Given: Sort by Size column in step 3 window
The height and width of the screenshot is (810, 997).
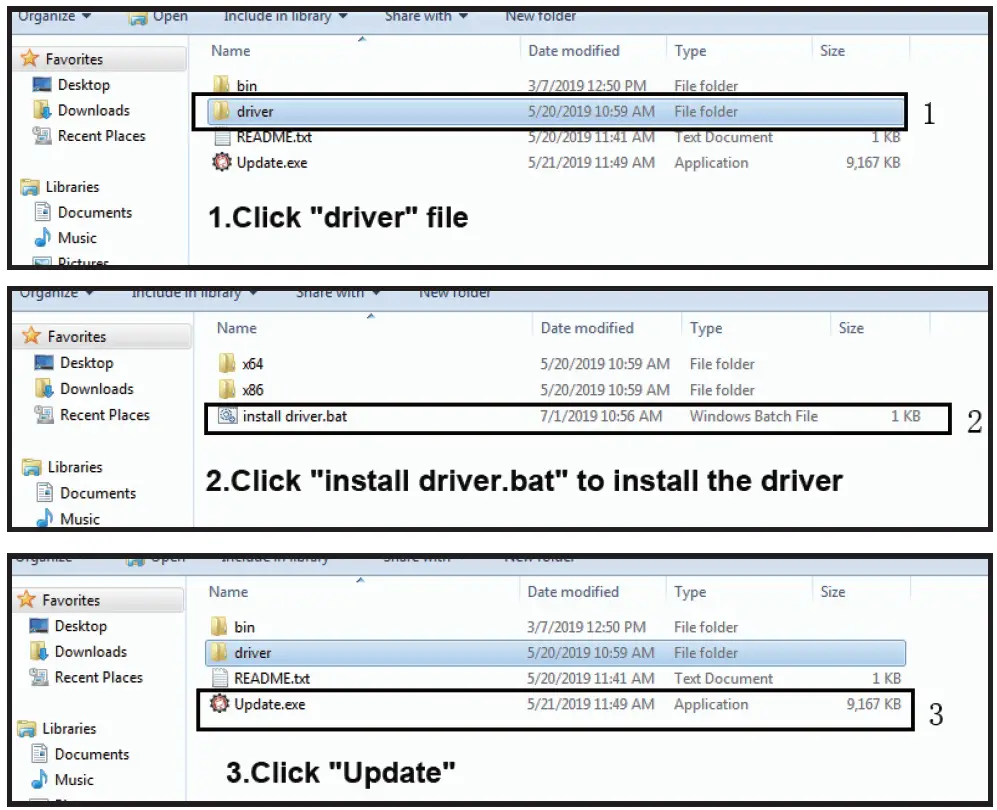Looking at the screenshot, I should (832, 592).
